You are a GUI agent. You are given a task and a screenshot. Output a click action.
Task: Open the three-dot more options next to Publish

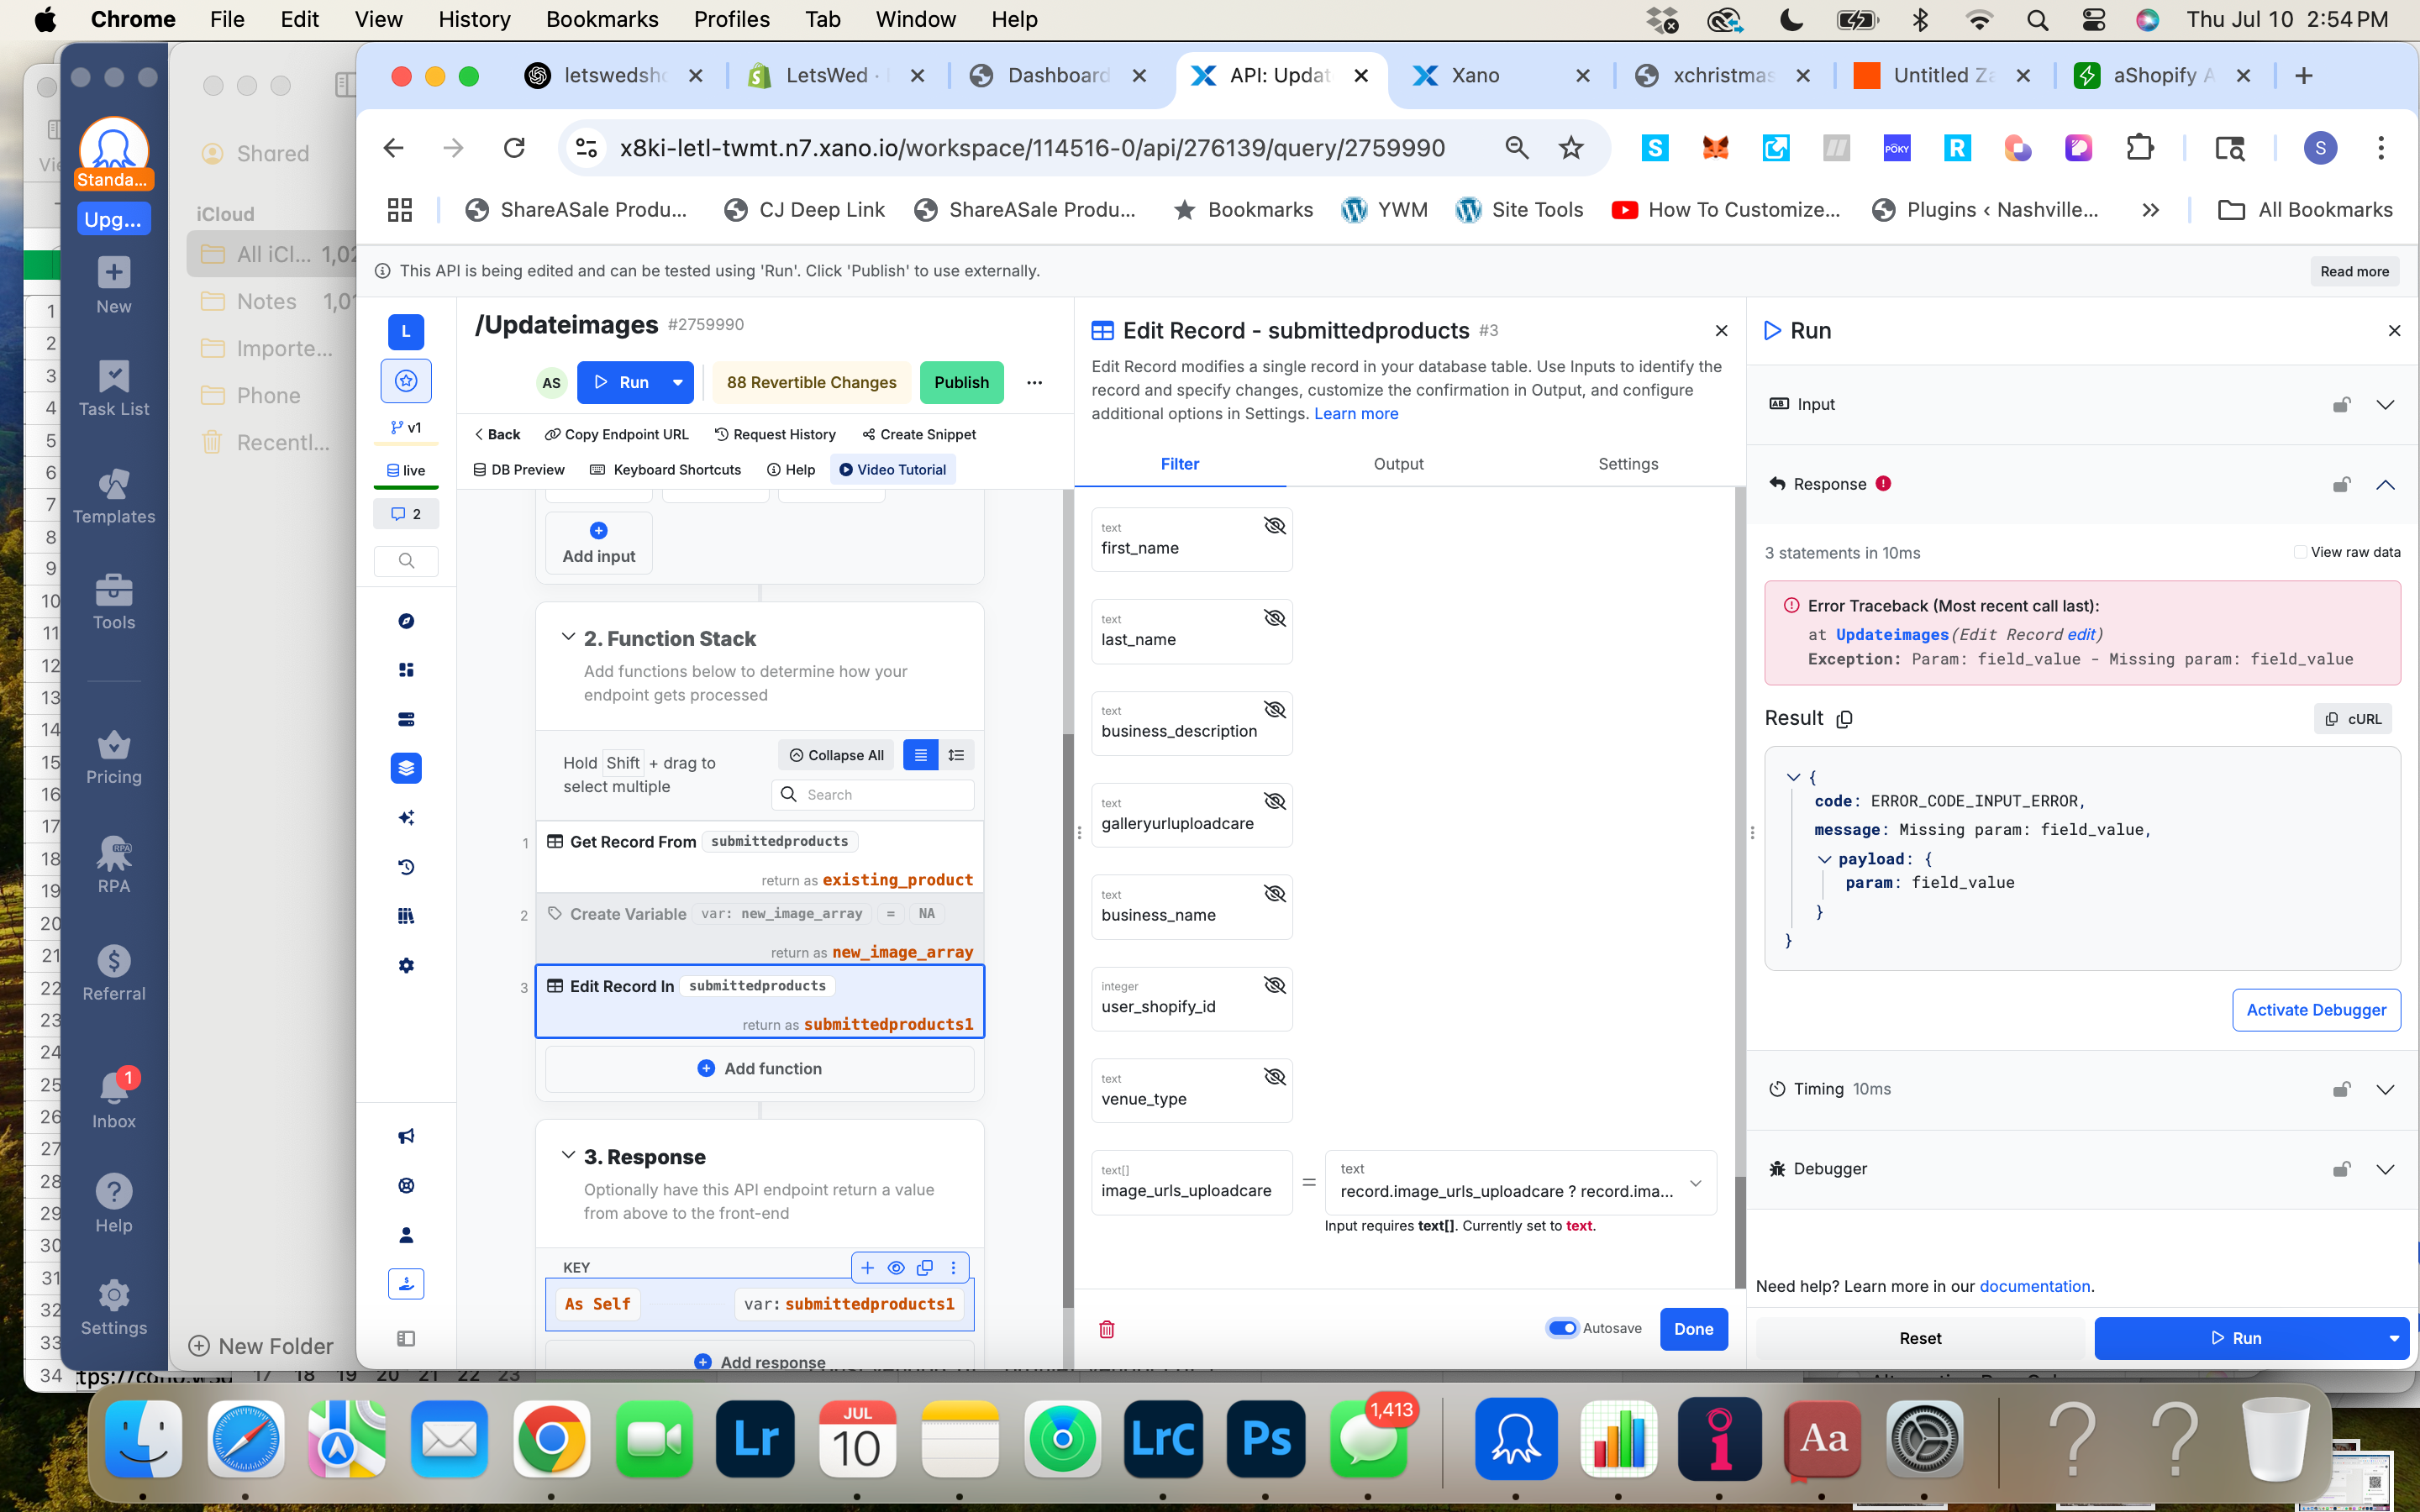pyautogui.click(x=1034, y=382)
